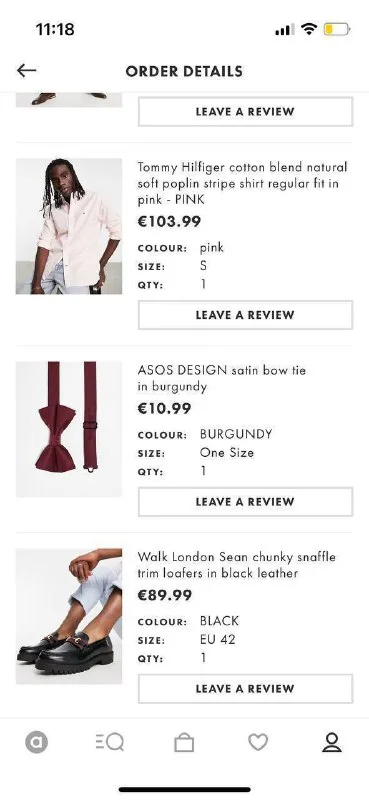369x800 pixels.
Task: Open the pink shirt product image
Action: (69, 226)
